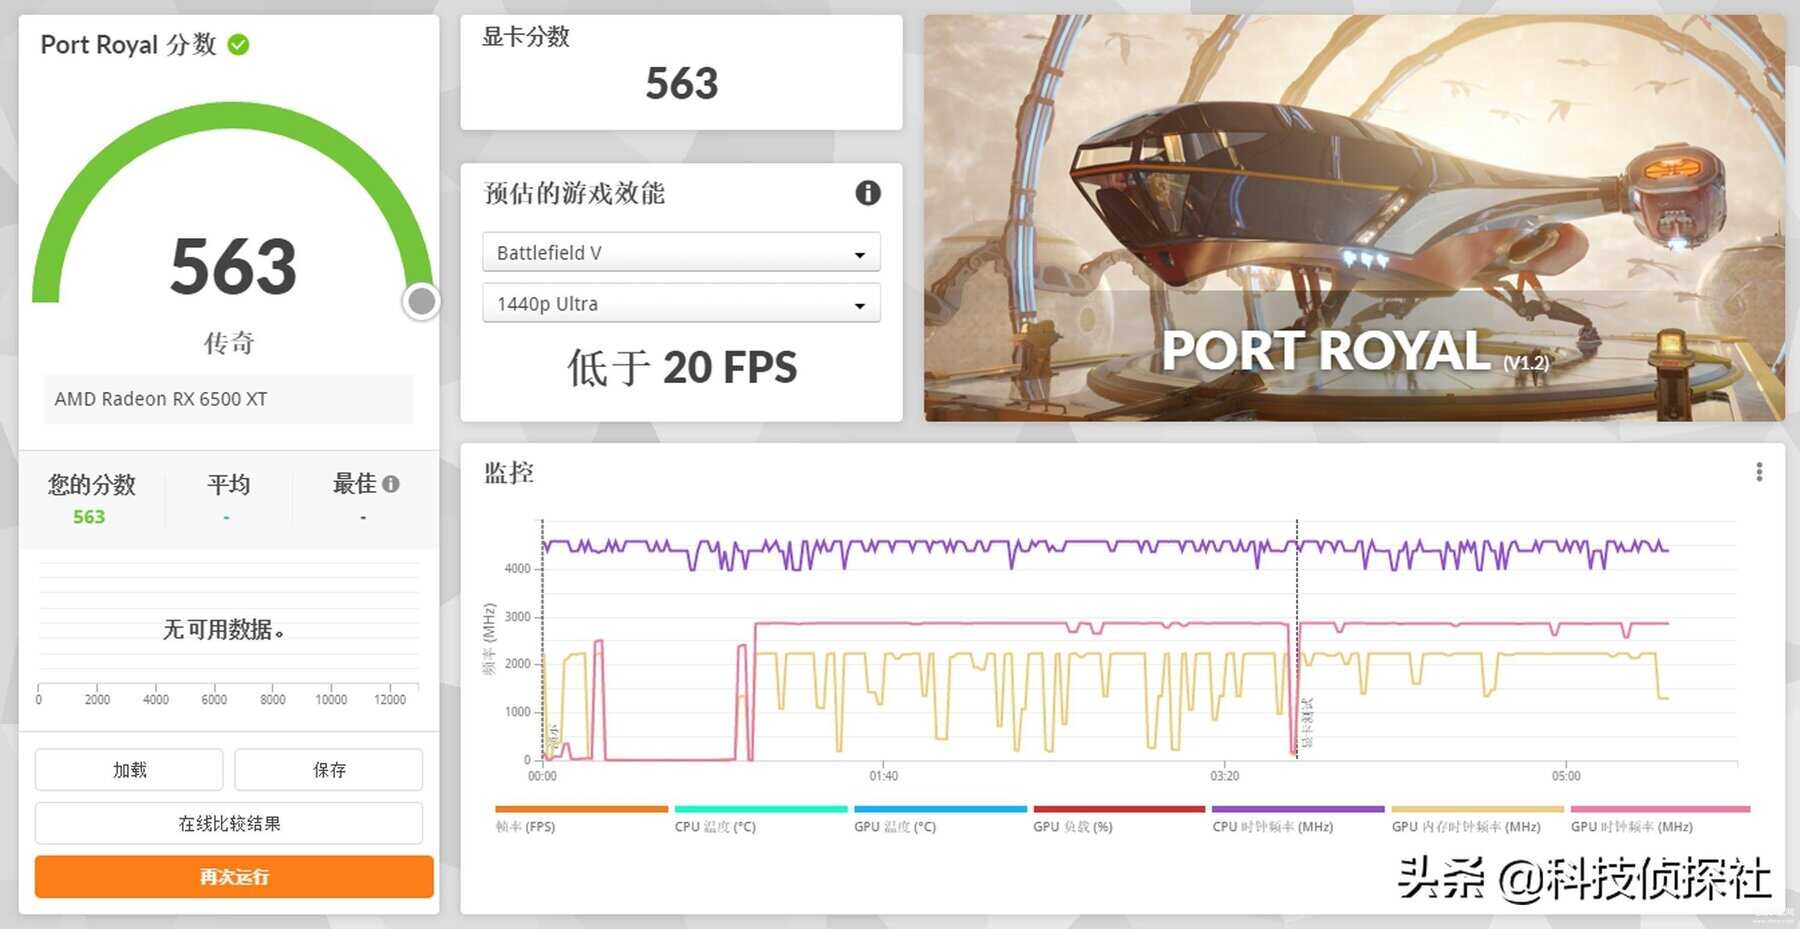This screenshot has height=929, width=1800.
Task: Select the green CPU 温度 legend swatch
Action: point(761,809)
